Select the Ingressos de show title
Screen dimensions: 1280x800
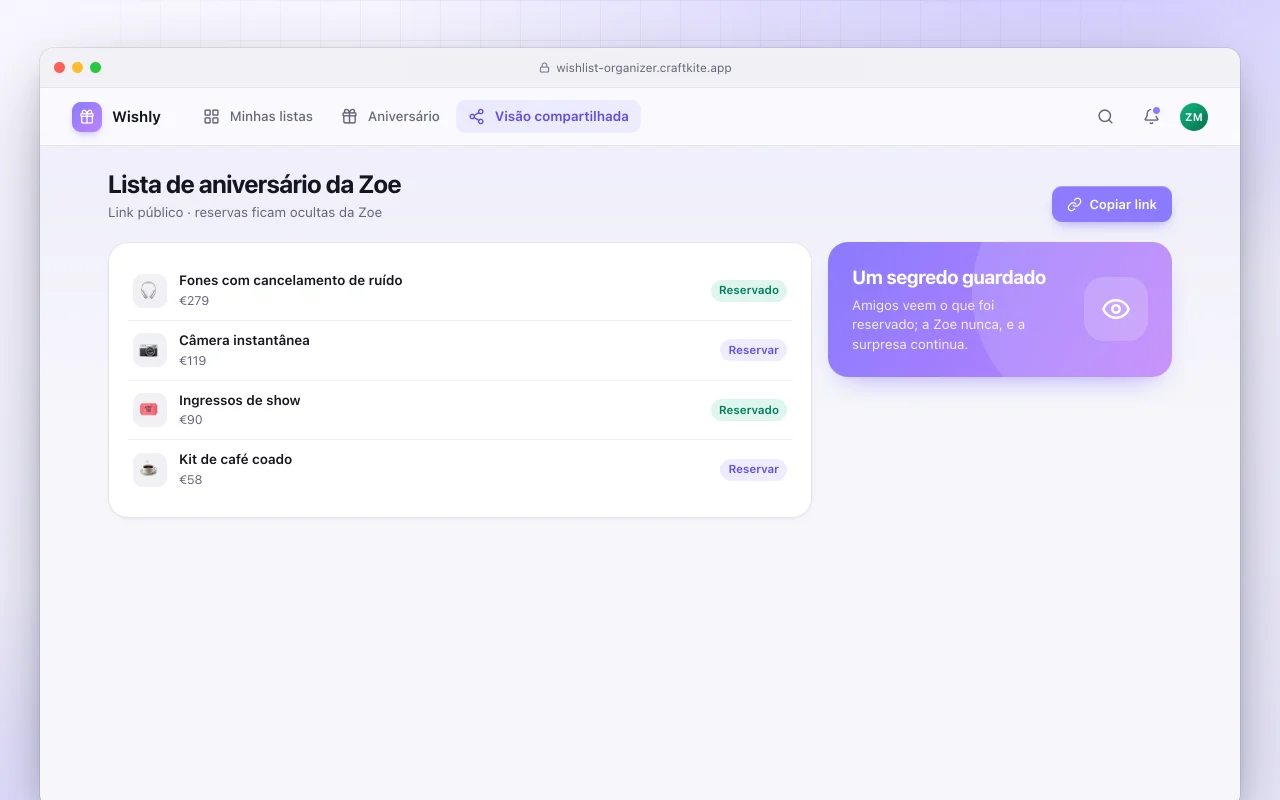point(240,400)
